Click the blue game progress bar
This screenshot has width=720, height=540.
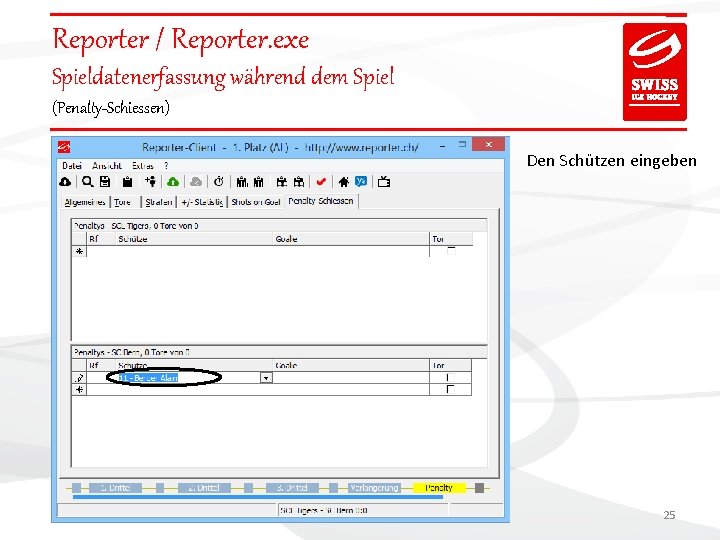[x=258, y=497]
